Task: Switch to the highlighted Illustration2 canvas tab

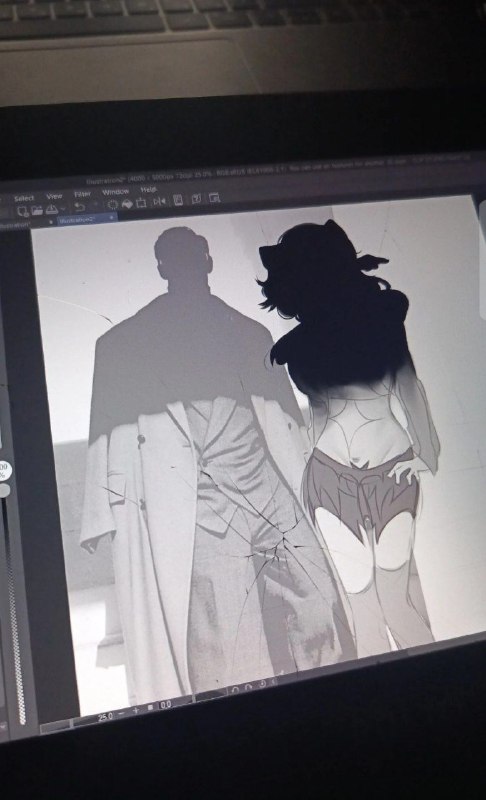Action: click(78, 219)
